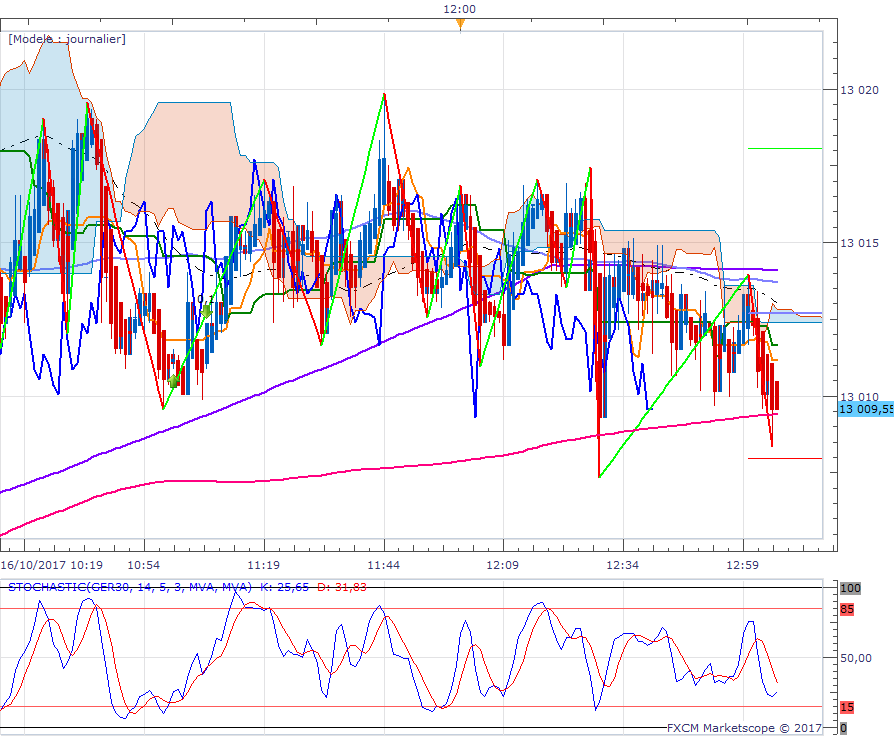
Task: Select the current price tag 13 009,55
Action: (865, 409)
